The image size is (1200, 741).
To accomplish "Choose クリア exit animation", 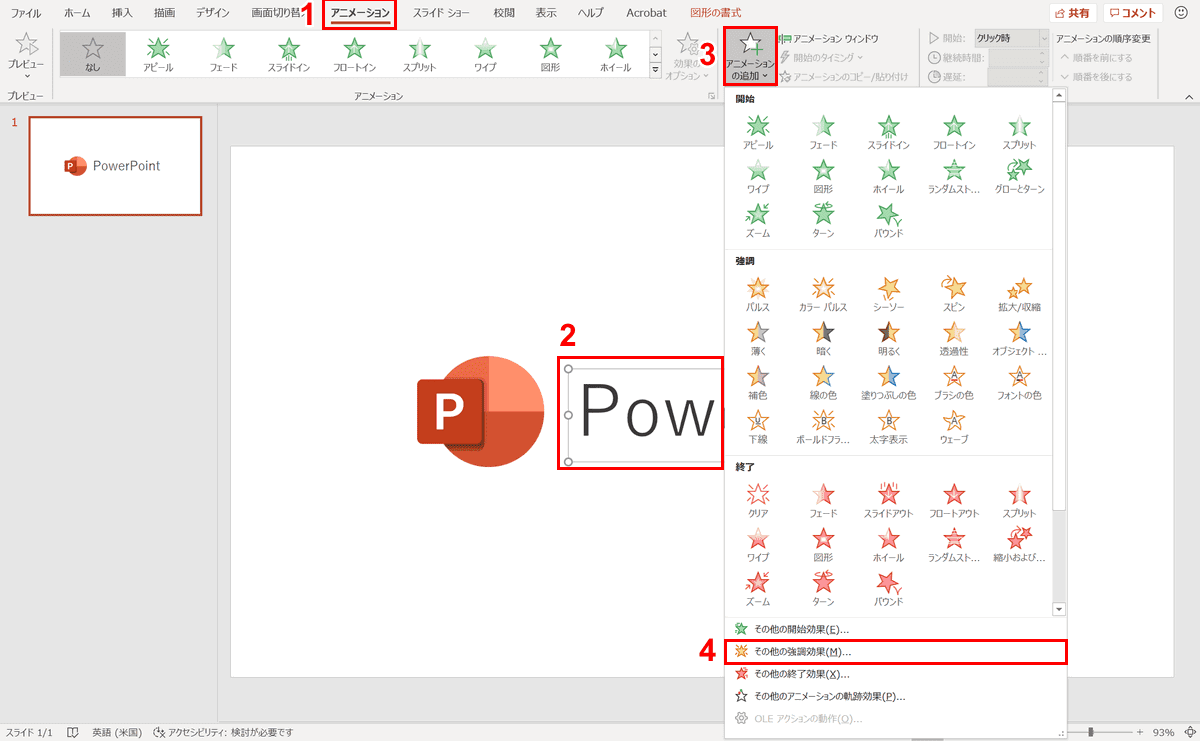I will click(758, 501).
